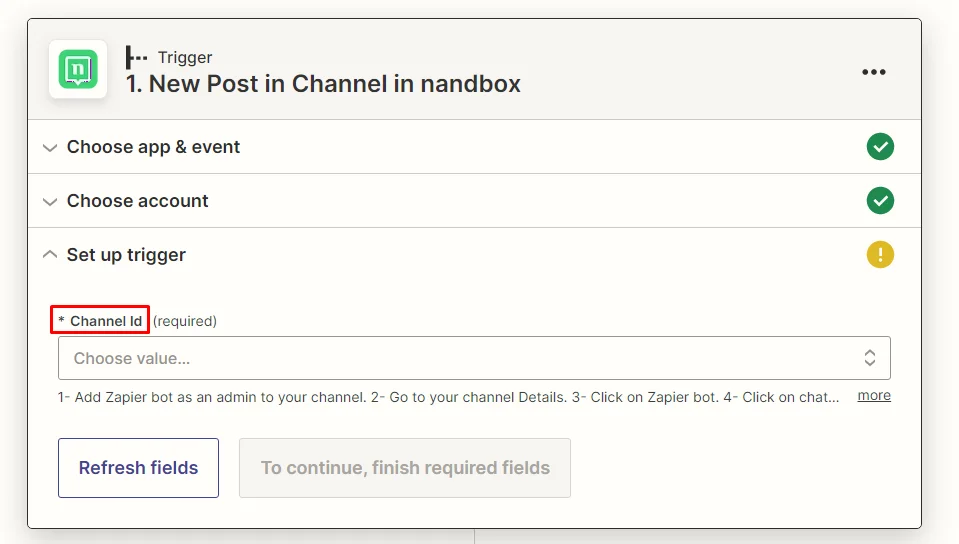Image resolution: width=959 pixels, height=544 pixels.
Task: Click green checkmark beside Choose app & event
Action: coord(880,147)
